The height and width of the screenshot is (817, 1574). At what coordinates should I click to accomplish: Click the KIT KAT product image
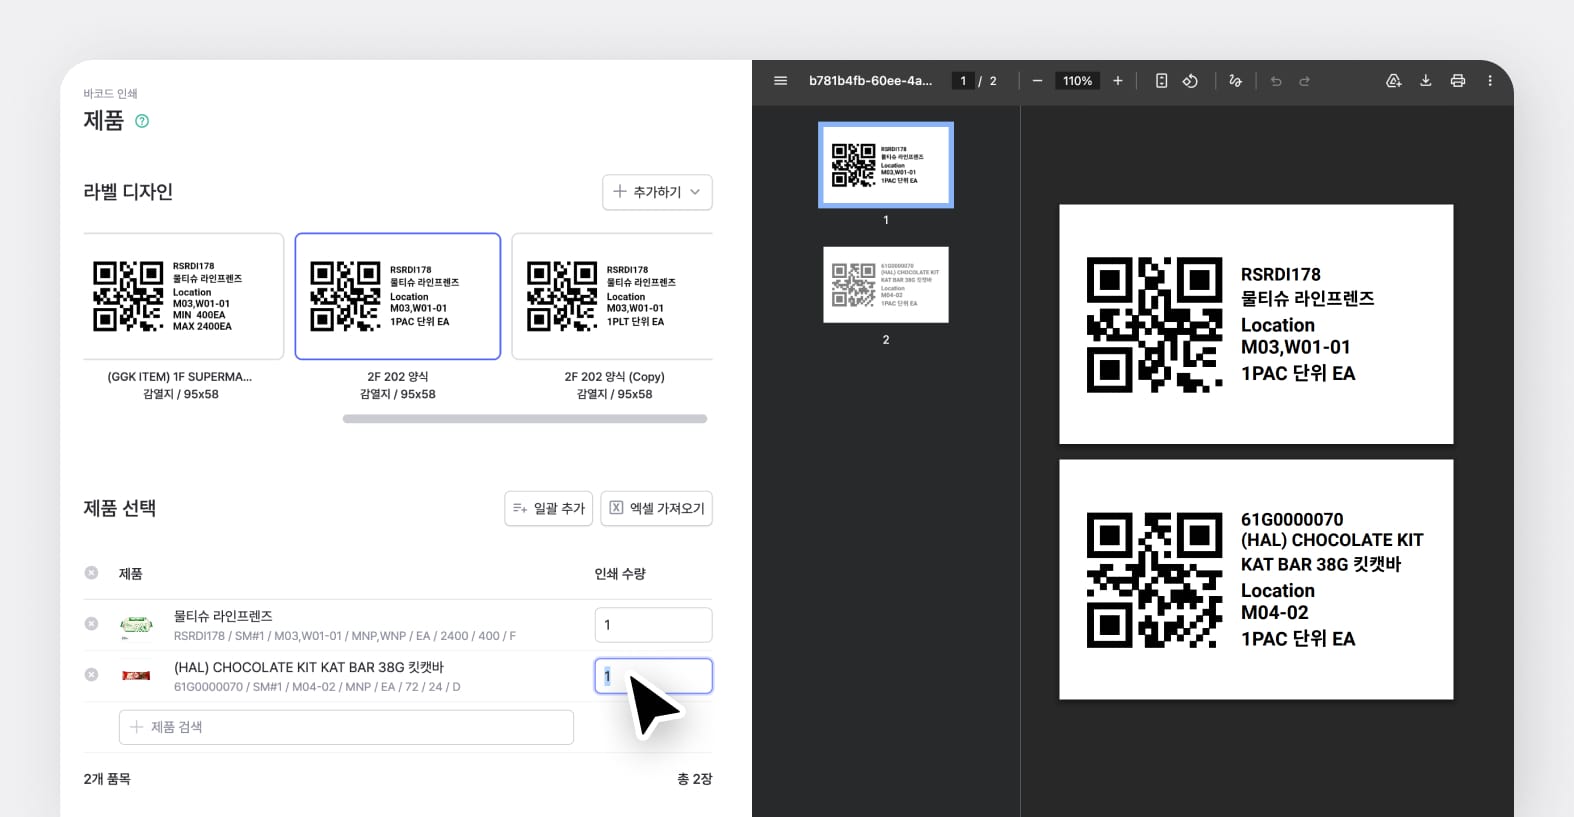coord(136,676)
